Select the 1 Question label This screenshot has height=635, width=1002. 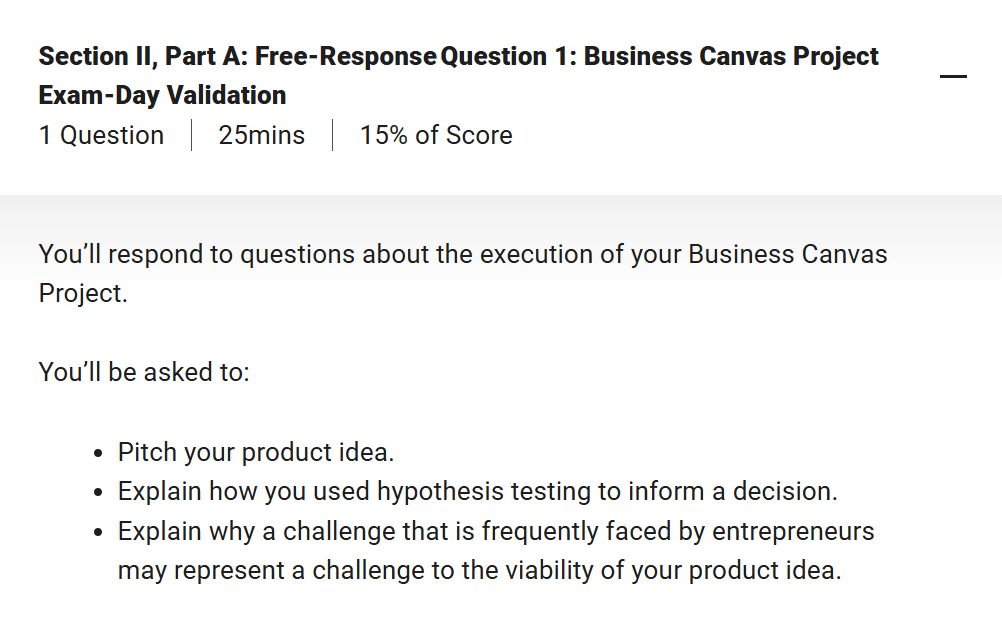pos(102,135)
